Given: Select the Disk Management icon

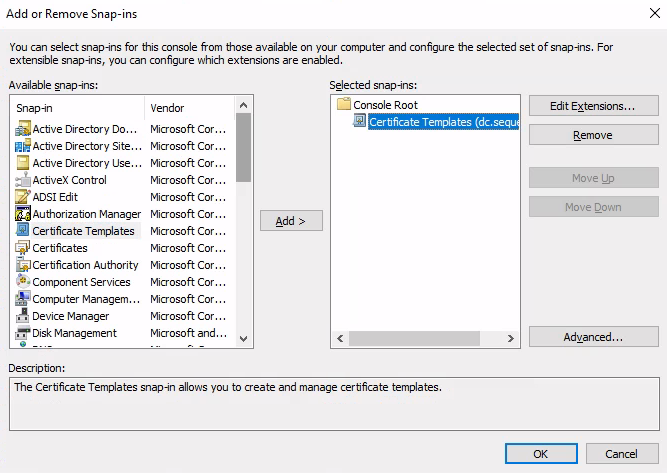Looking at the screenshot, I should point(23,333).
